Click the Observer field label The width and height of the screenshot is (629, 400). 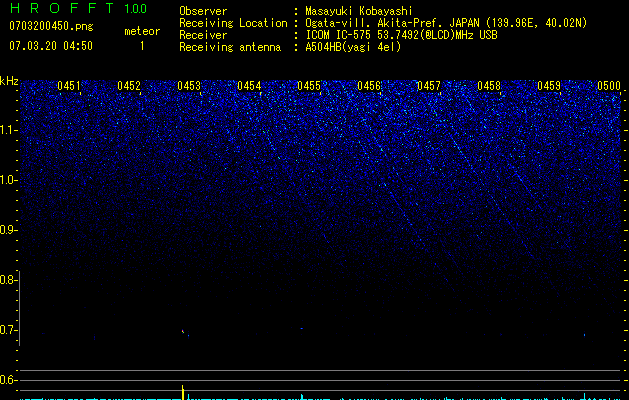(x=203, y=11)
